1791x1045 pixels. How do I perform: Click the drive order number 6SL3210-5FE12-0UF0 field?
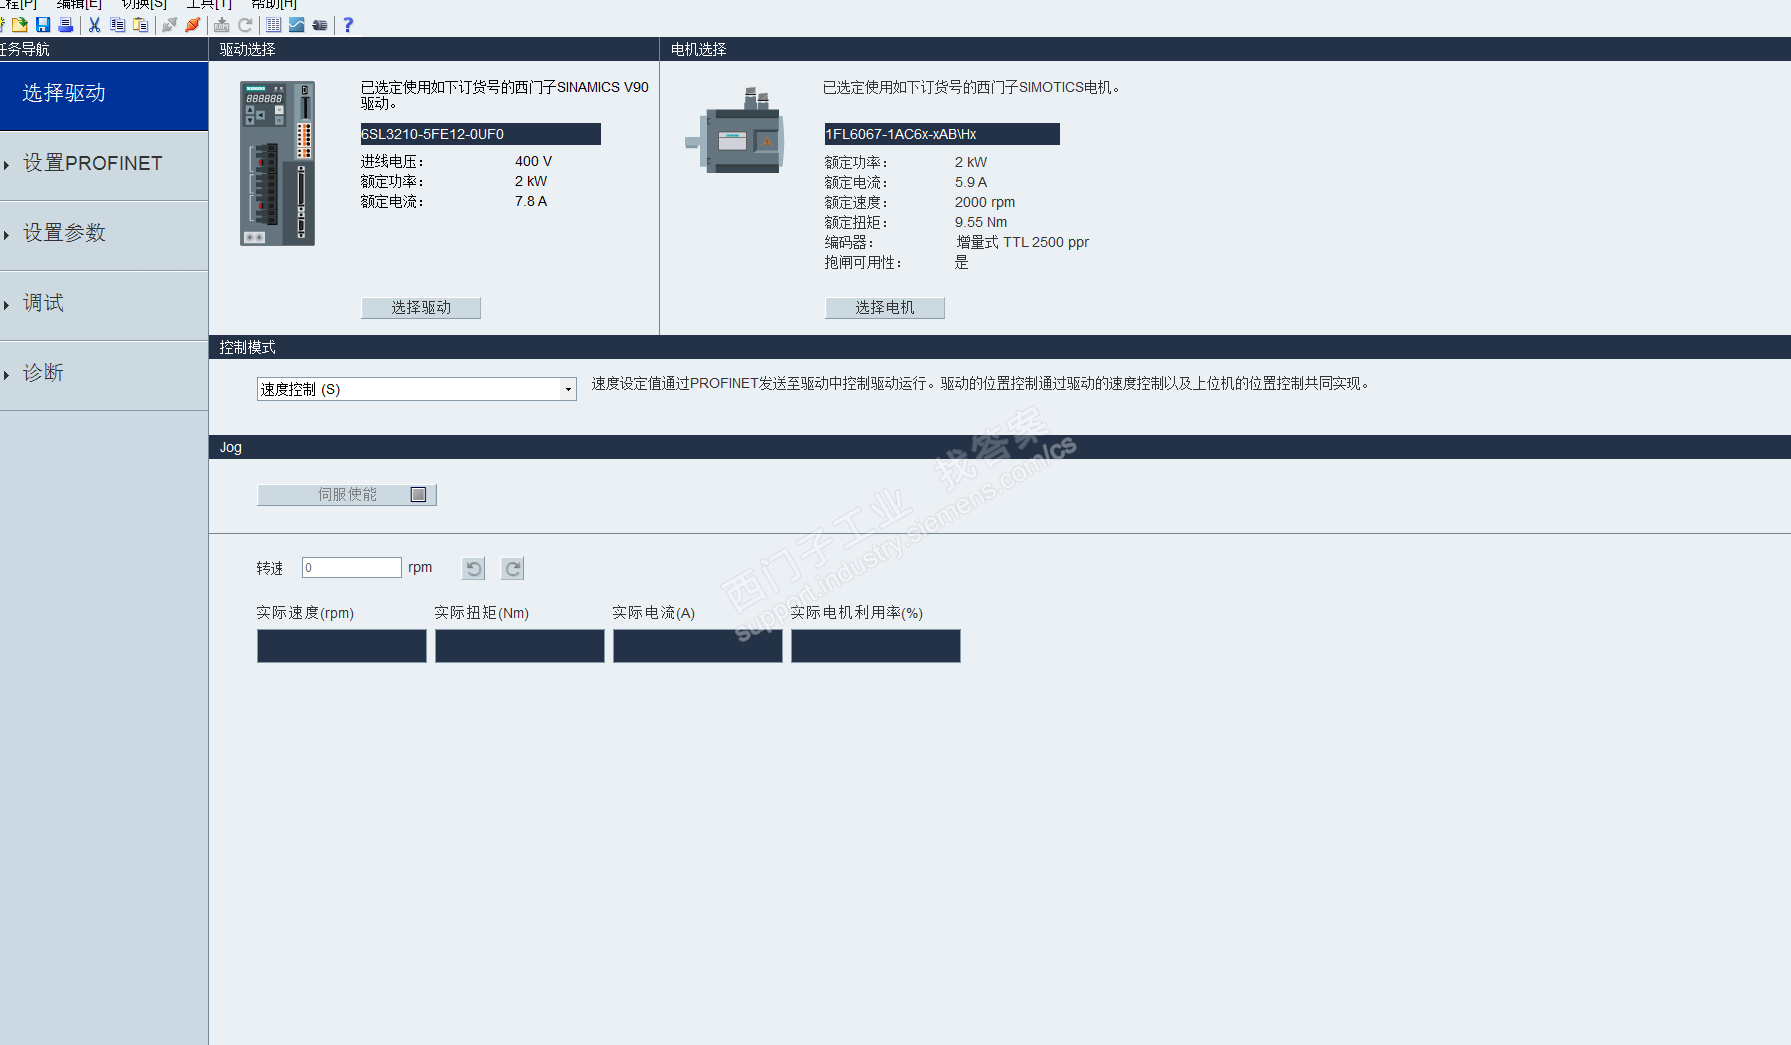tap(481, 134)
